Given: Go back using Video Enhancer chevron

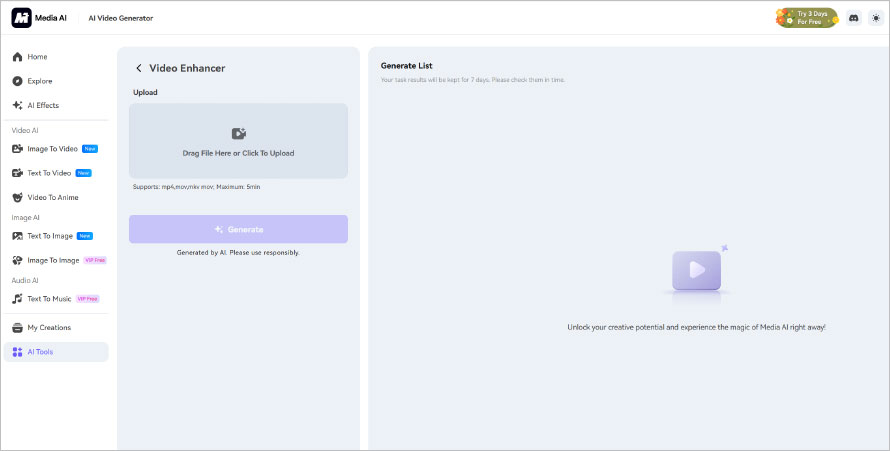Looking at the screenshot, I should [x=139, y=68].
